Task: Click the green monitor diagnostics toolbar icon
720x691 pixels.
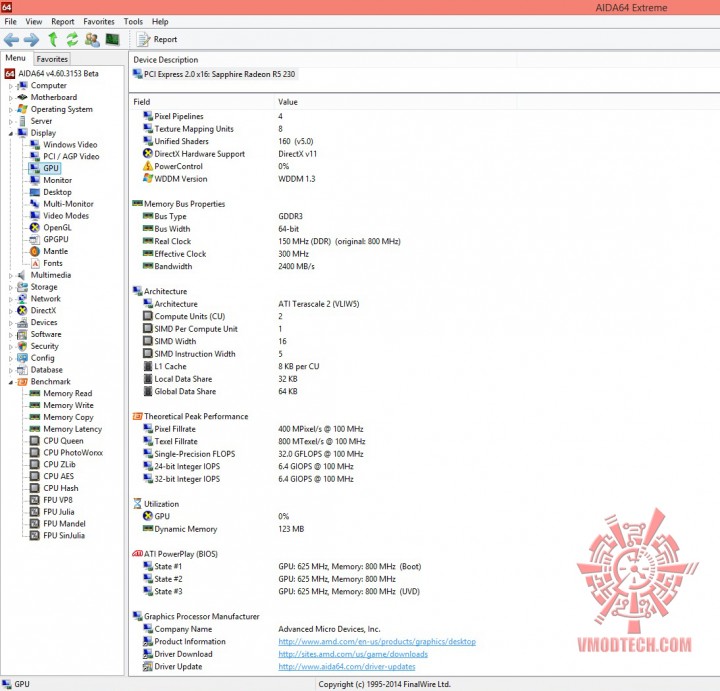Action: [112, 39]
